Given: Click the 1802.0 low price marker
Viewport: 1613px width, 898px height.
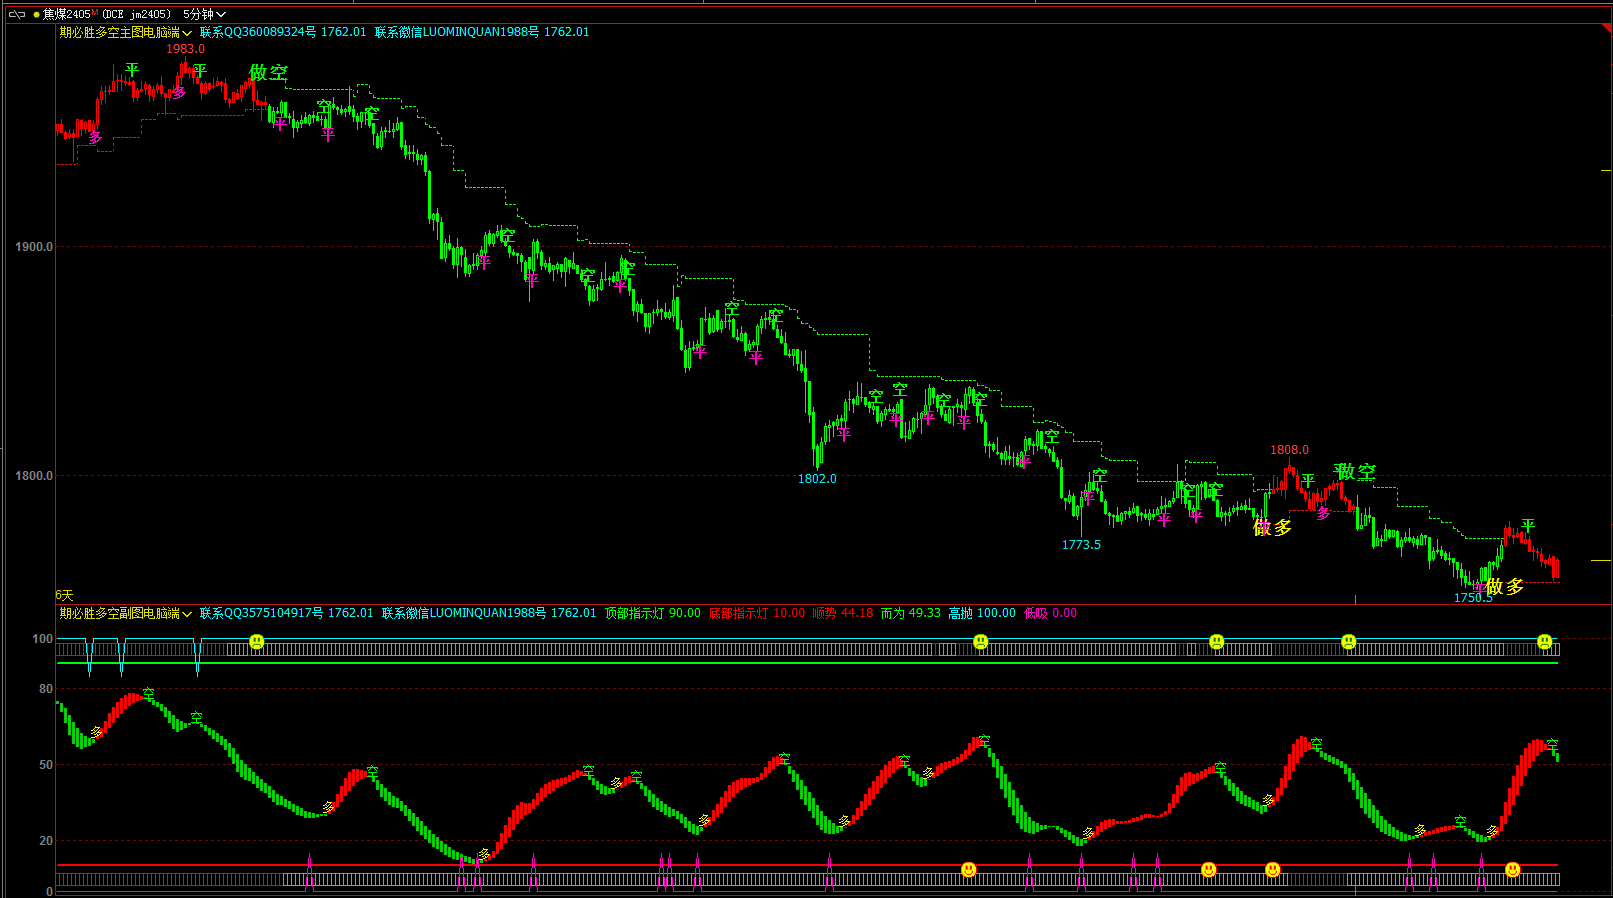Looking at the screenshot, I should pyautogui.click(x=817, y=479).
